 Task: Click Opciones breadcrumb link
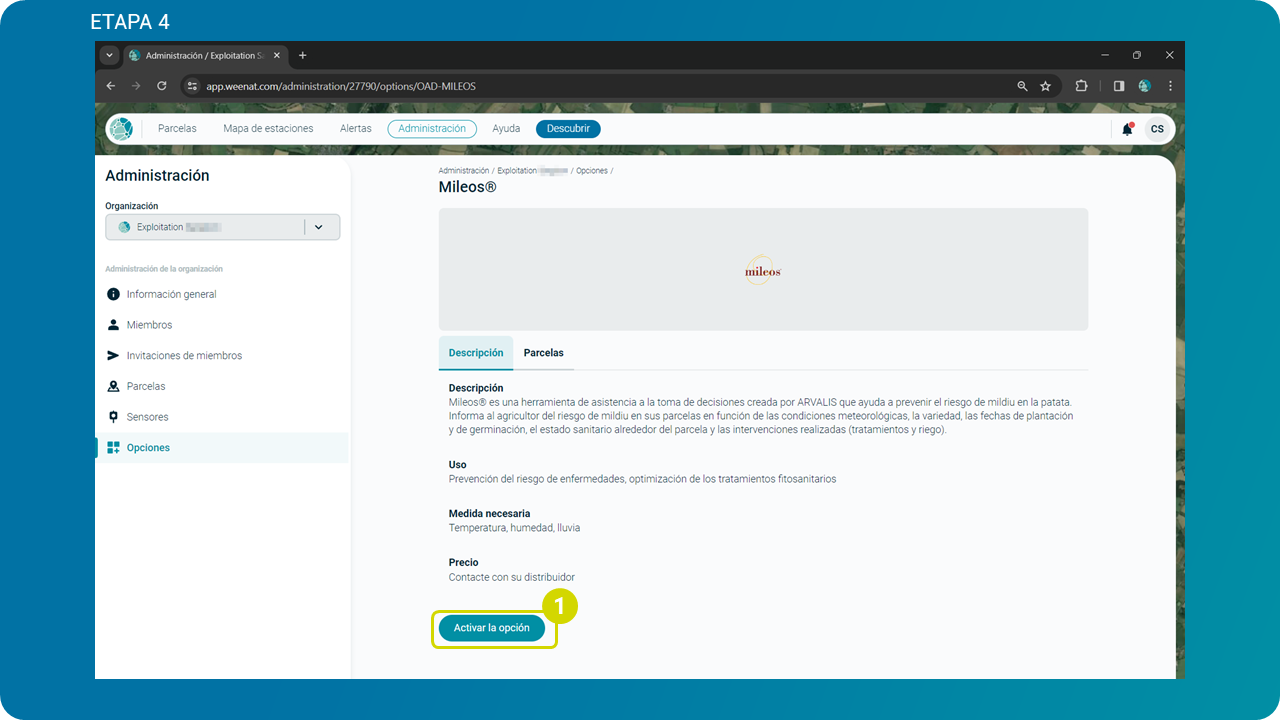pos(592,171)
